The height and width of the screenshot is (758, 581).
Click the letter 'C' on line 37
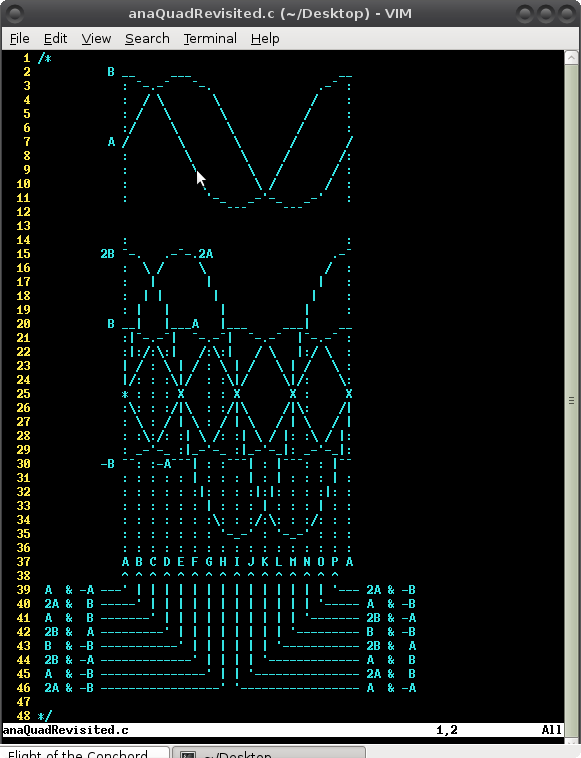[x=153, y=562]
